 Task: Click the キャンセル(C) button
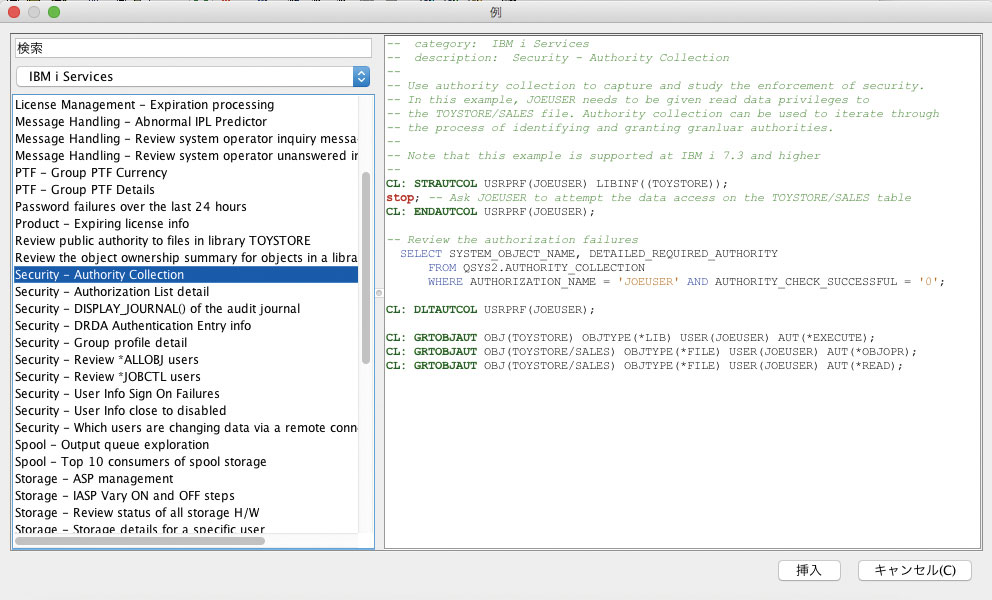[914, 570]
